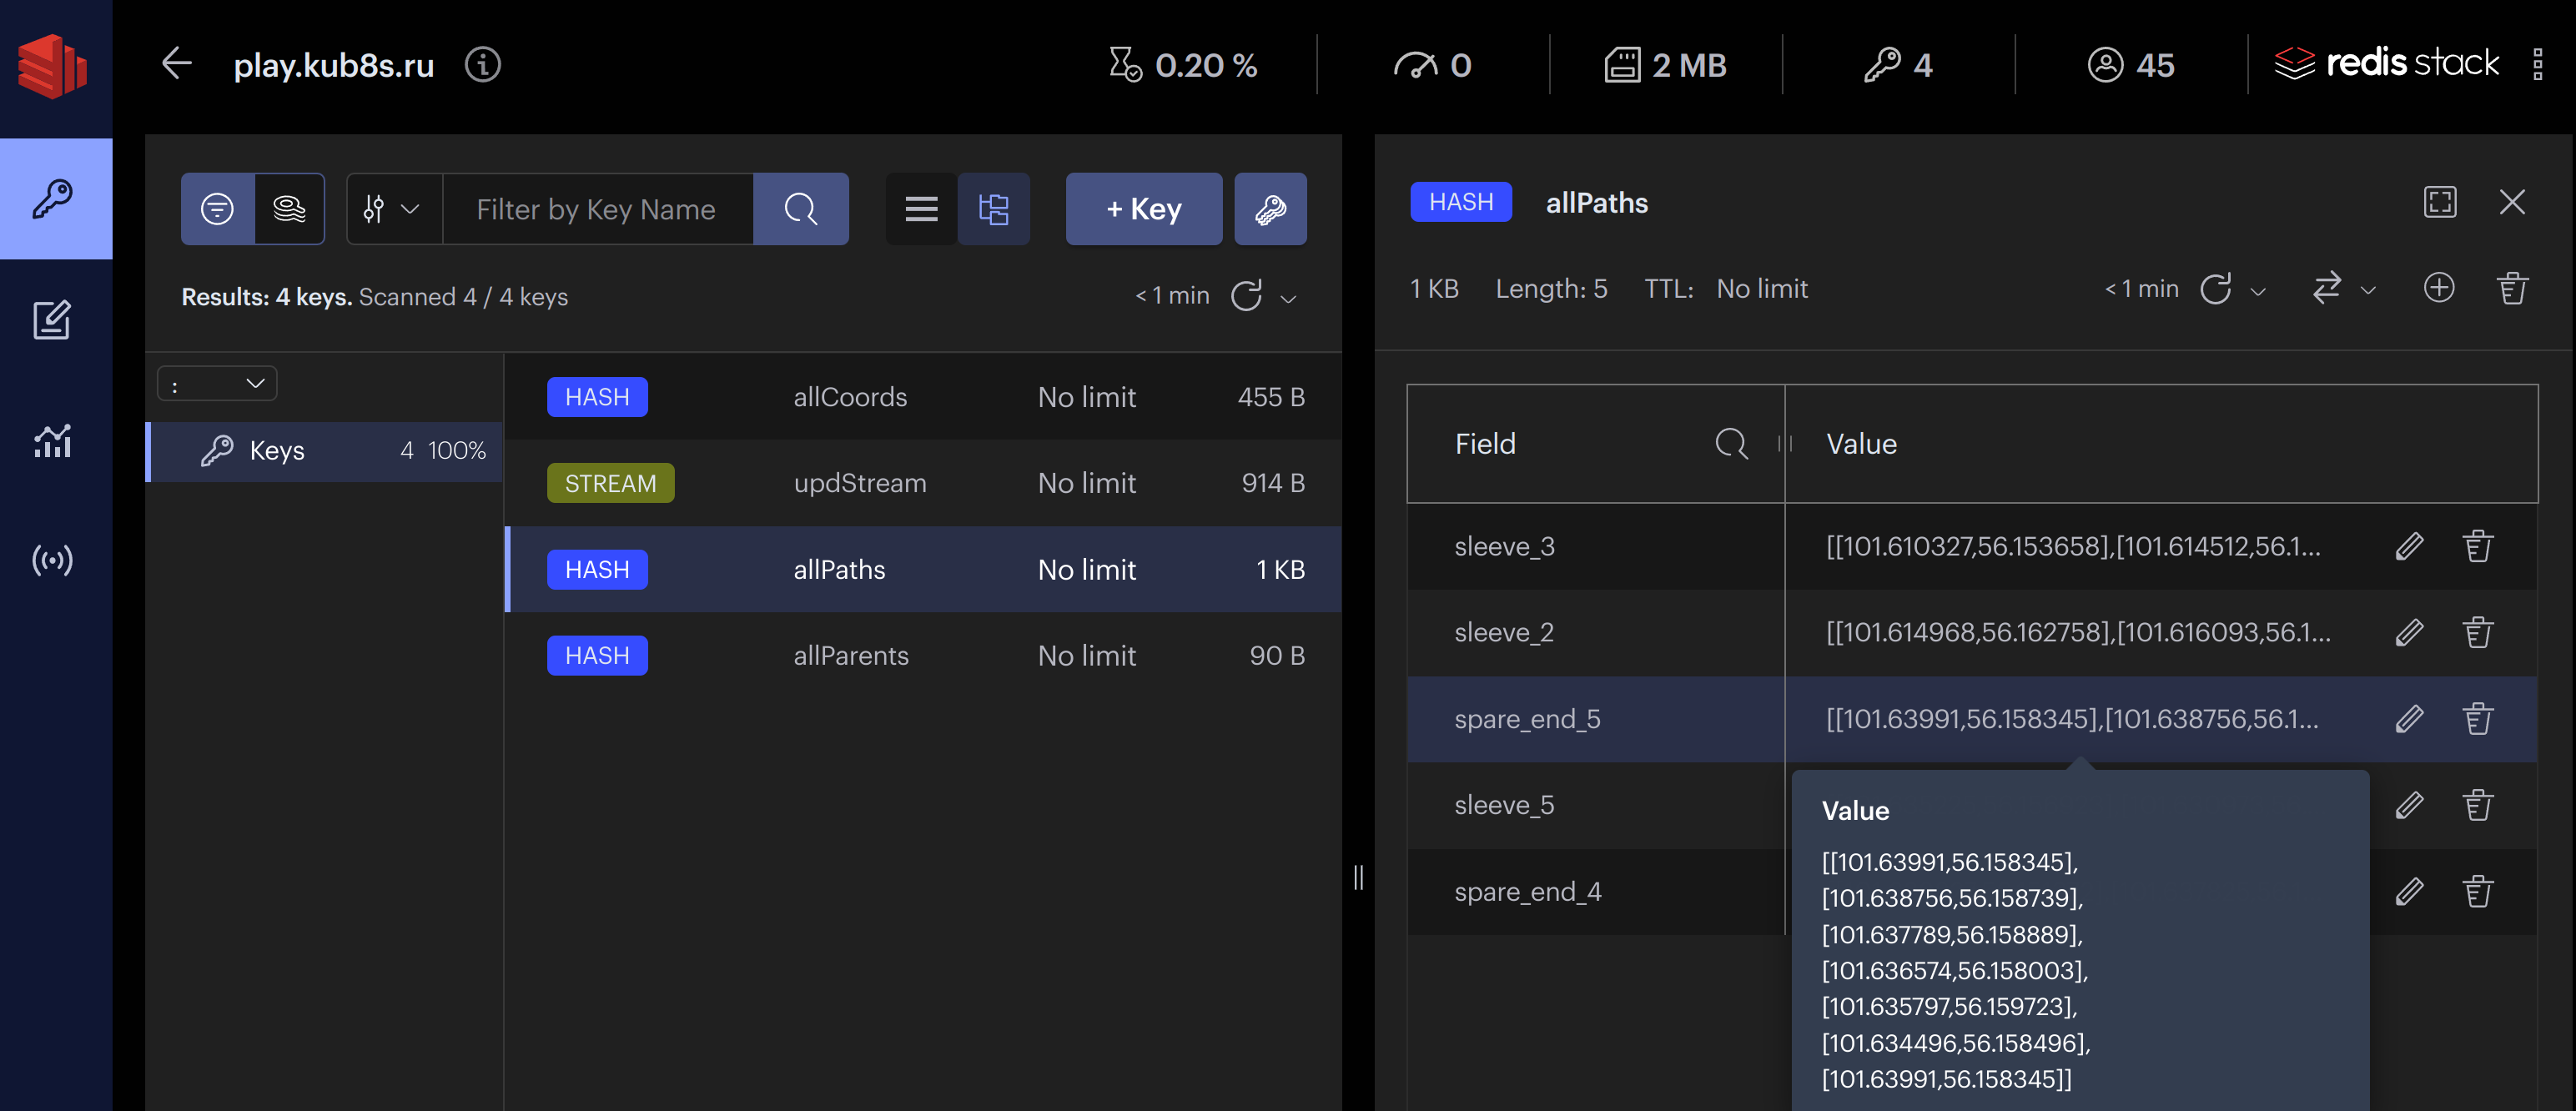Run the key search magnifier button
Viewport: 2576px width, 1111px height.
pyautogui.click(x=801, y=208)
